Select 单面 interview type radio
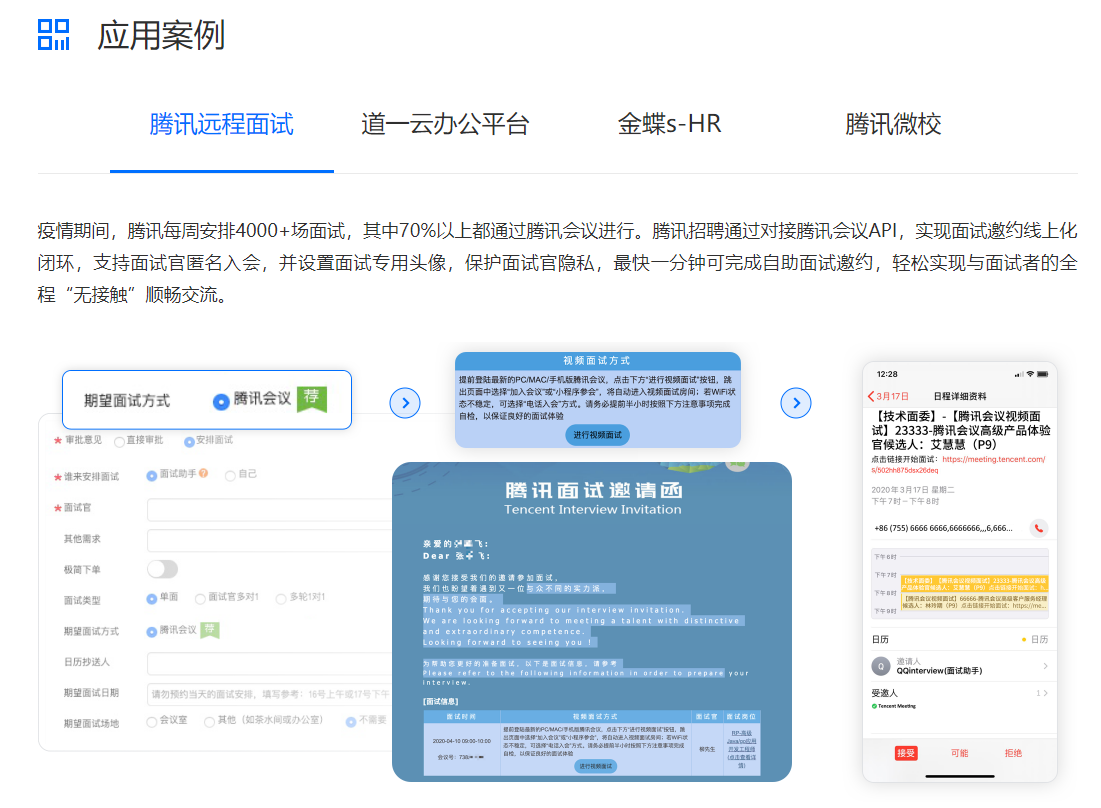 pos(152,599)
